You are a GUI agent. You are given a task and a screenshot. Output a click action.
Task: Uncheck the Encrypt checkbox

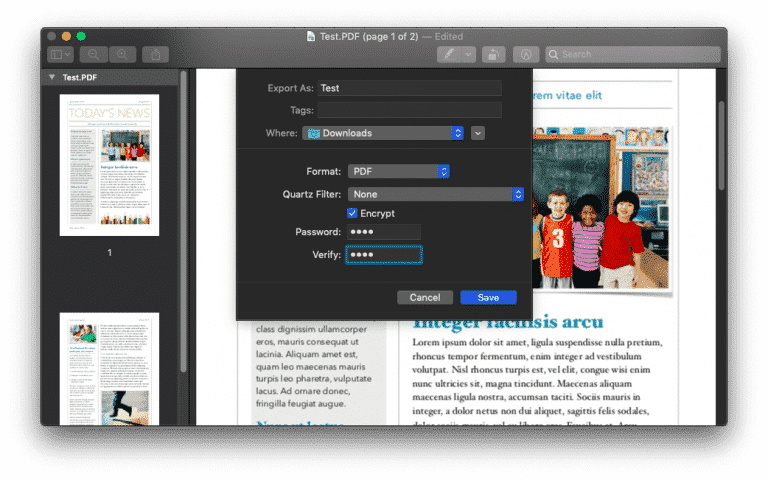[x=352, y=213]
